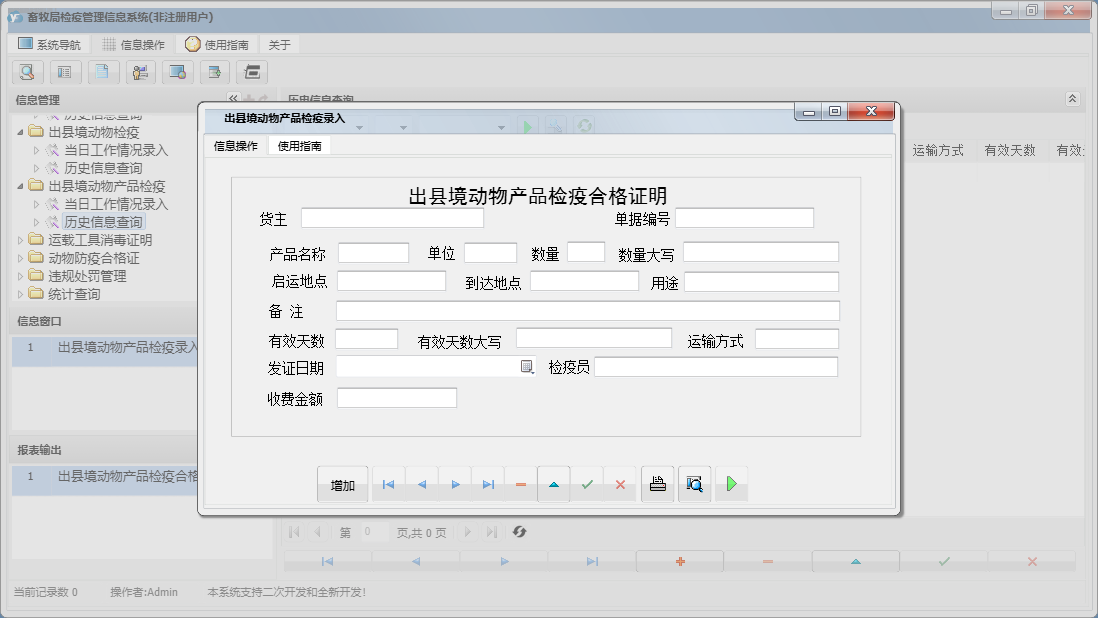Open the calendar picker for 发证日期

[x=527, y=367]
